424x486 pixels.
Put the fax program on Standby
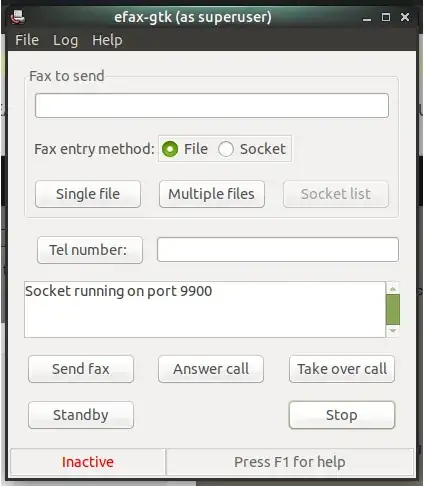click(x=81, y=415)
